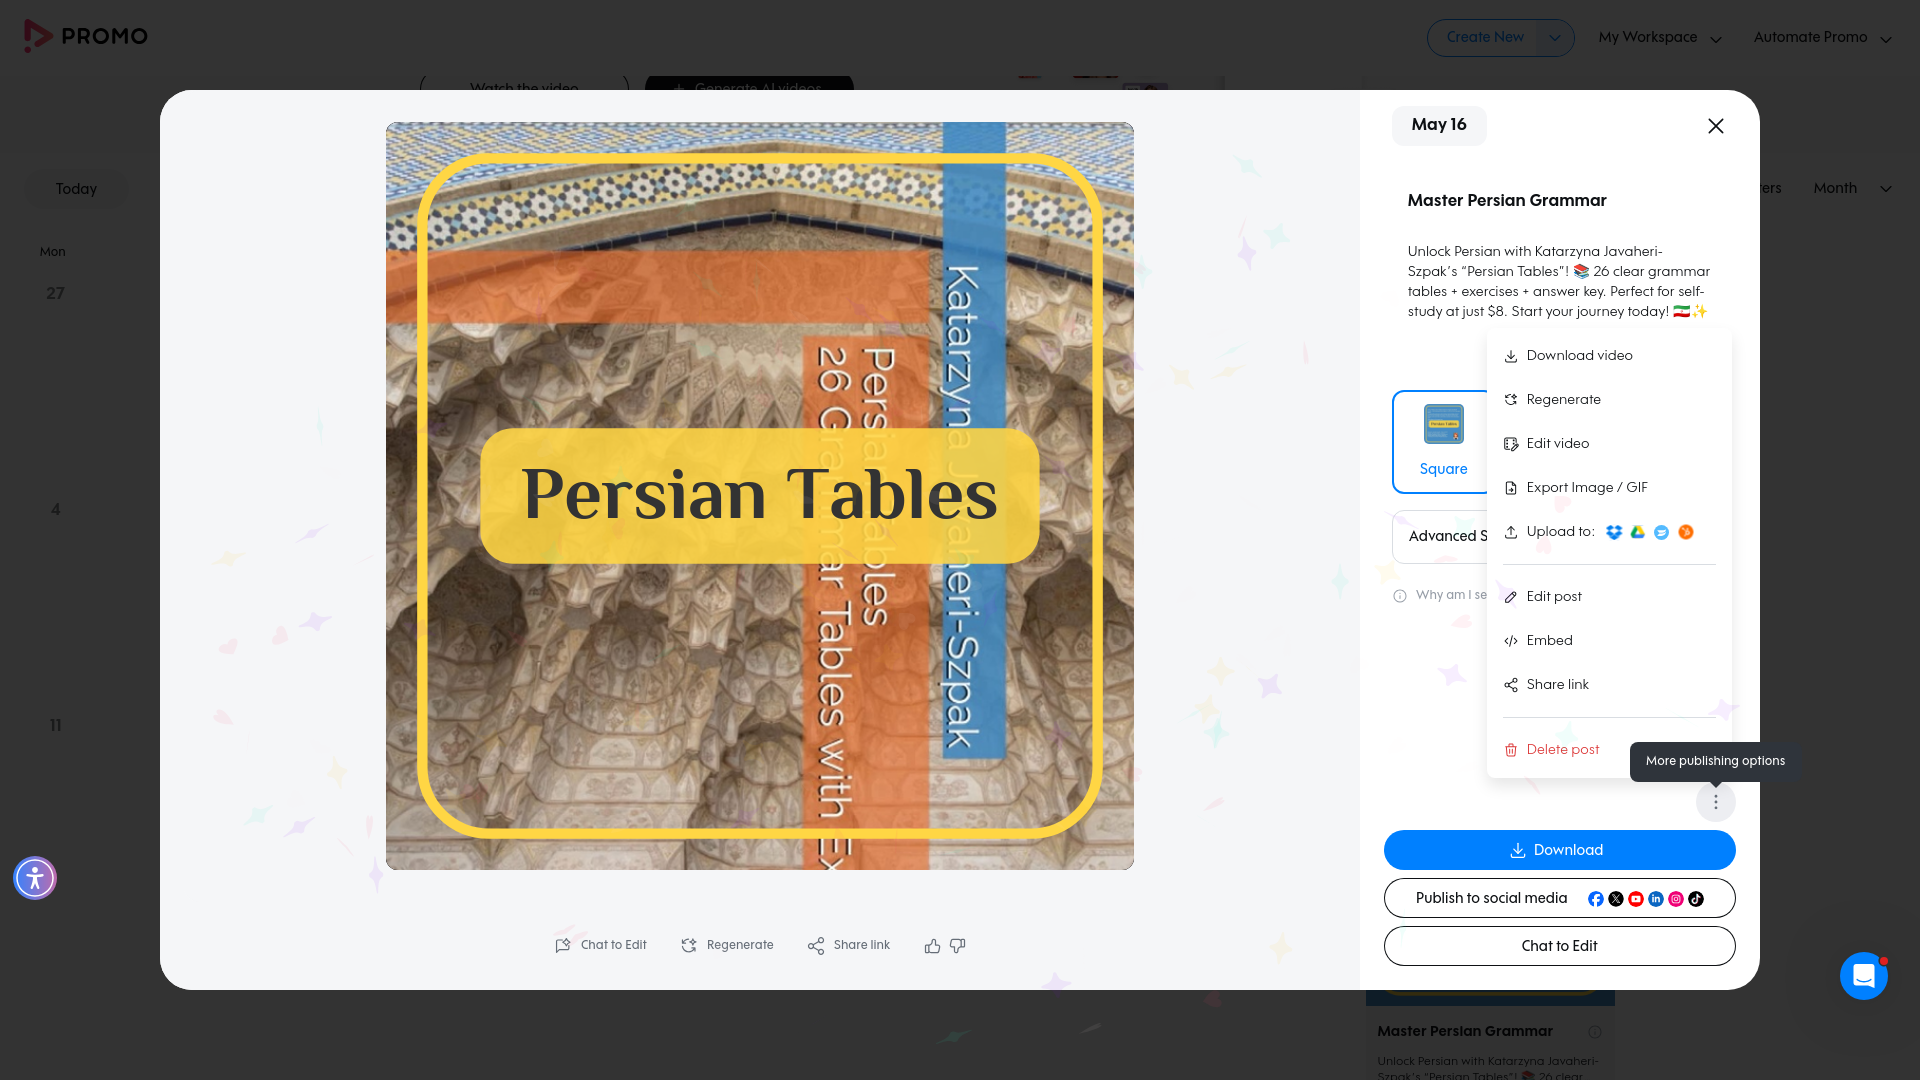This screenshot has height=1080, width=1920.
Task: Click the LinkedIn icon in Publish button
Action: coord(1656,899)
